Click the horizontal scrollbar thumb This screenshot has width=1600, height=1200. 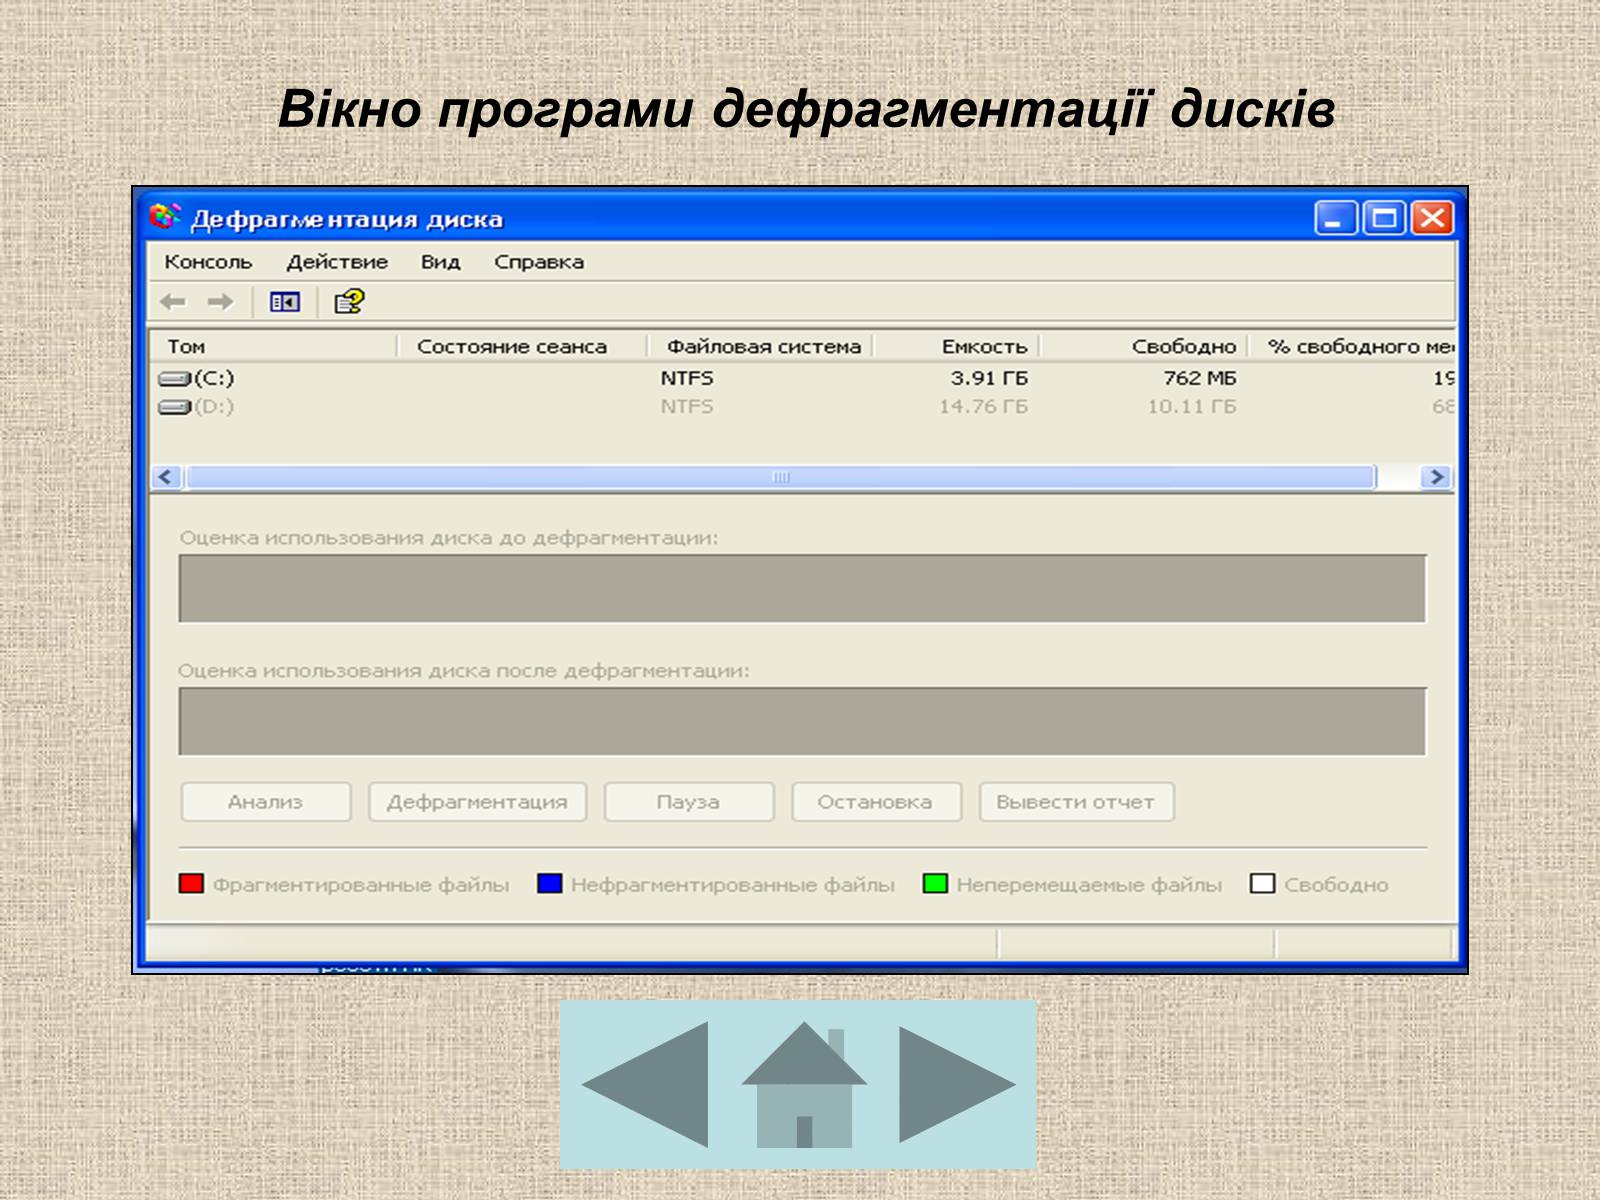tap(781, 477)
